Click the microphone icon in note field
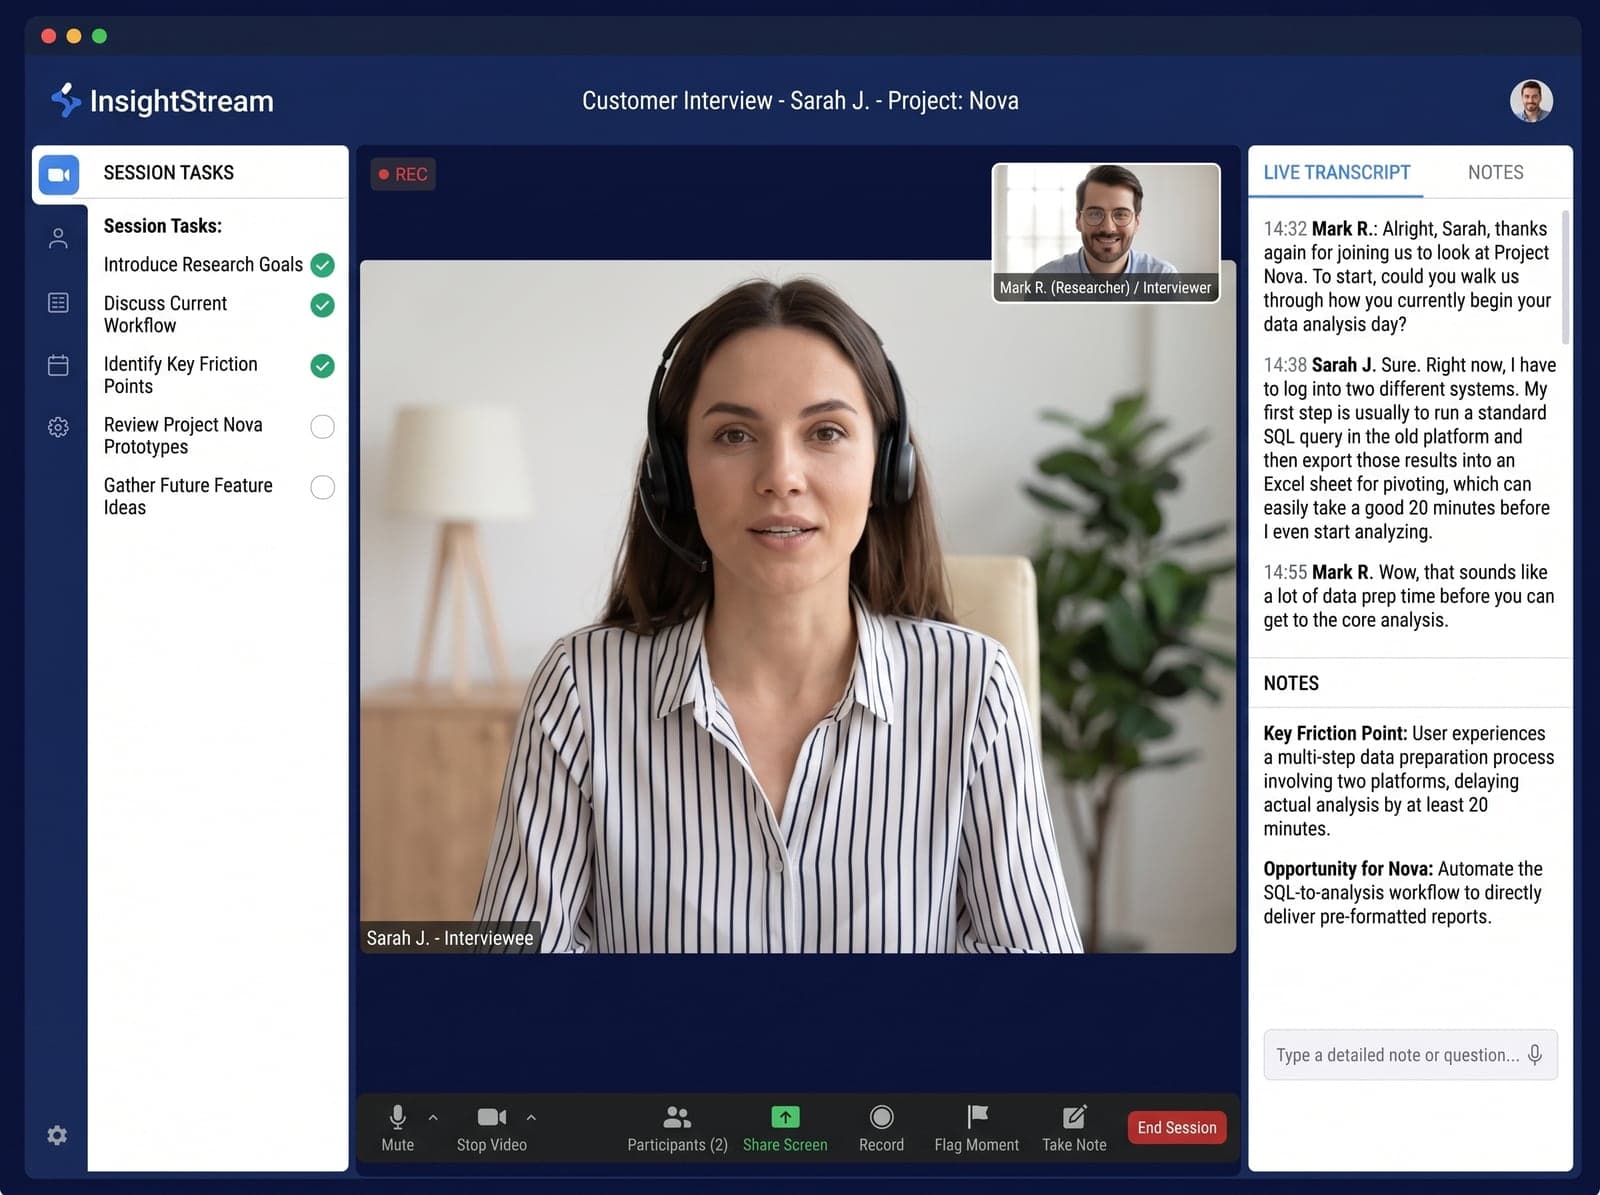Viewport: 1600px width, 1195px height. 1535,1055
